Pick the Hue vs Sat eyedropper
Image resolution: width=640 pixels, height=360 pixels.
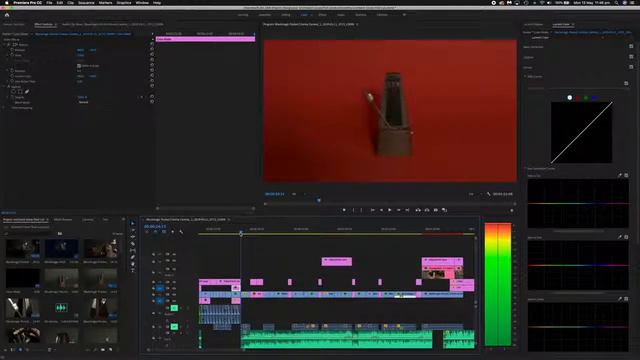(x=620, y=176)
